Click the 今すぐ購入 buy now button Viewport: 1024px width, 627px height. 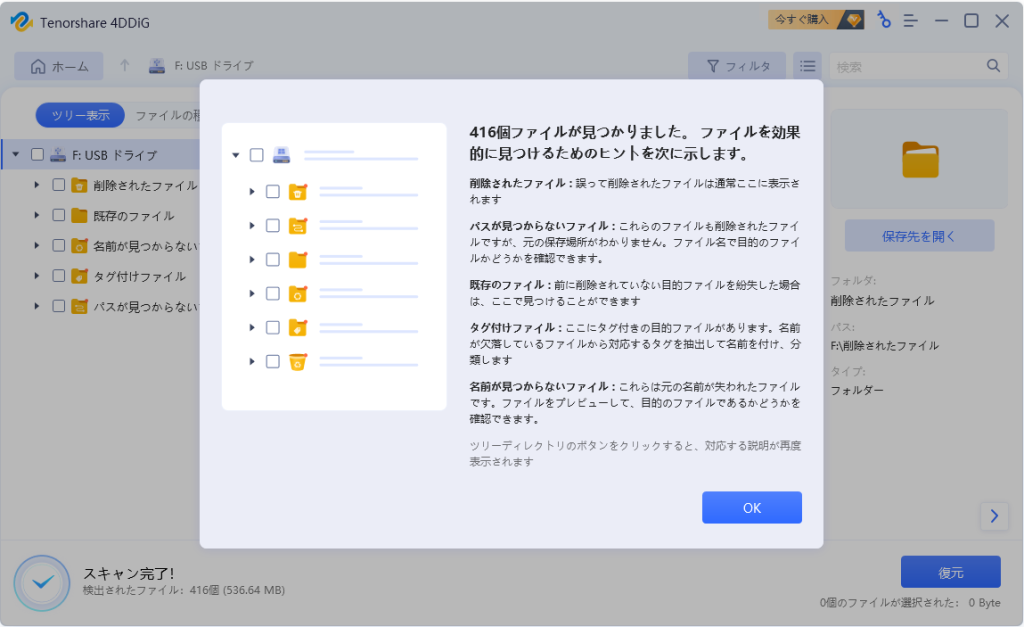pos(816,20)
